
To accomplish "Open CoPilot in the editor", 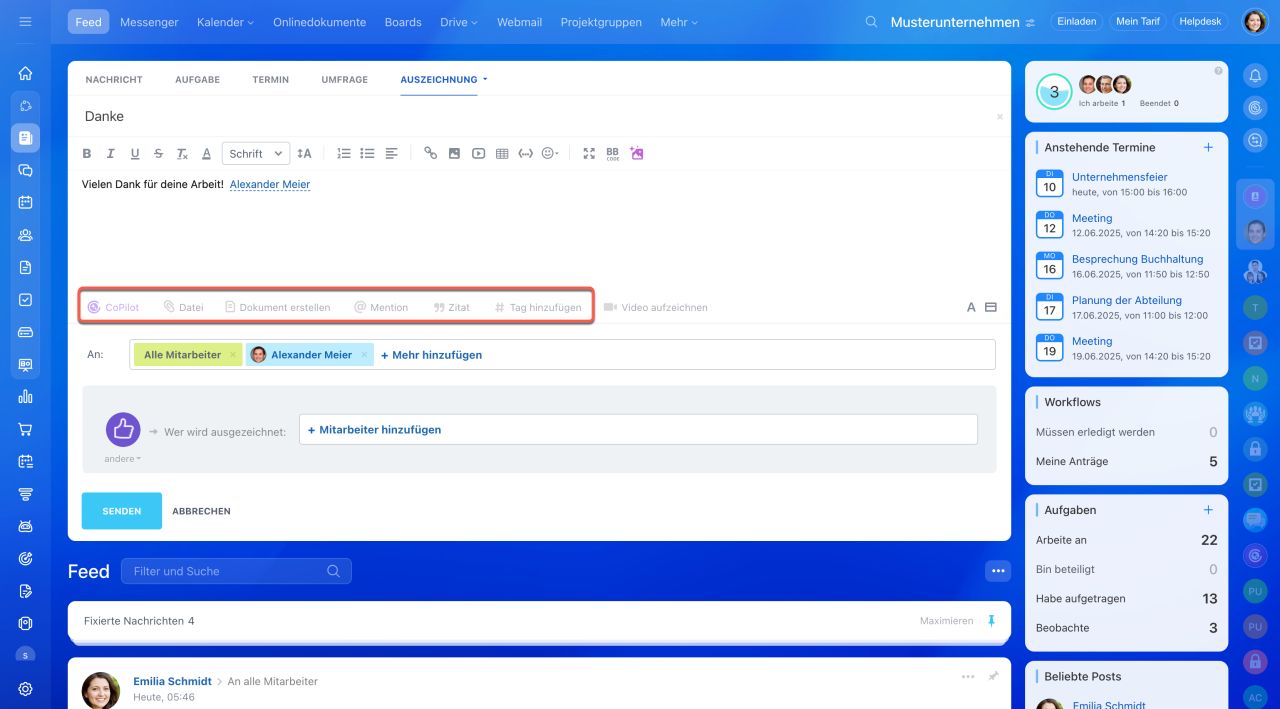I will pyautogui.click(x=113, y=307).
